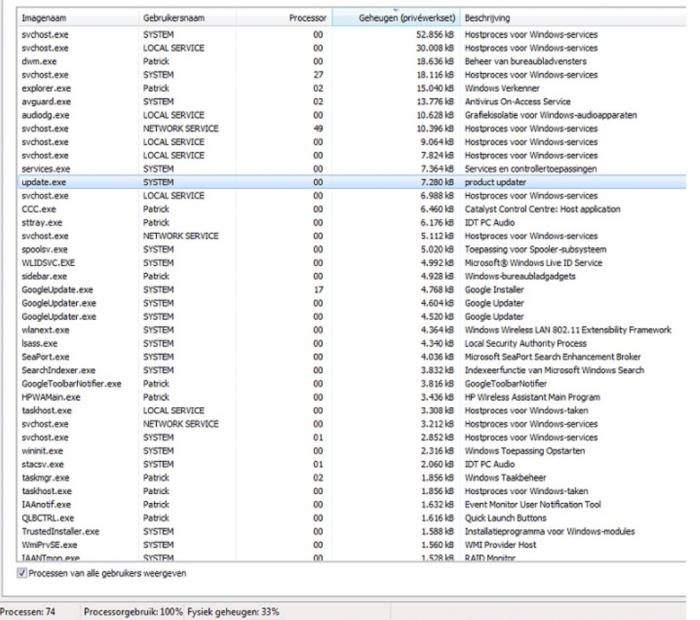Click the 'Processorgebruik: 100%' status bar entry
700x620 pixels.
pyautogui.click(x=133, y=612)
